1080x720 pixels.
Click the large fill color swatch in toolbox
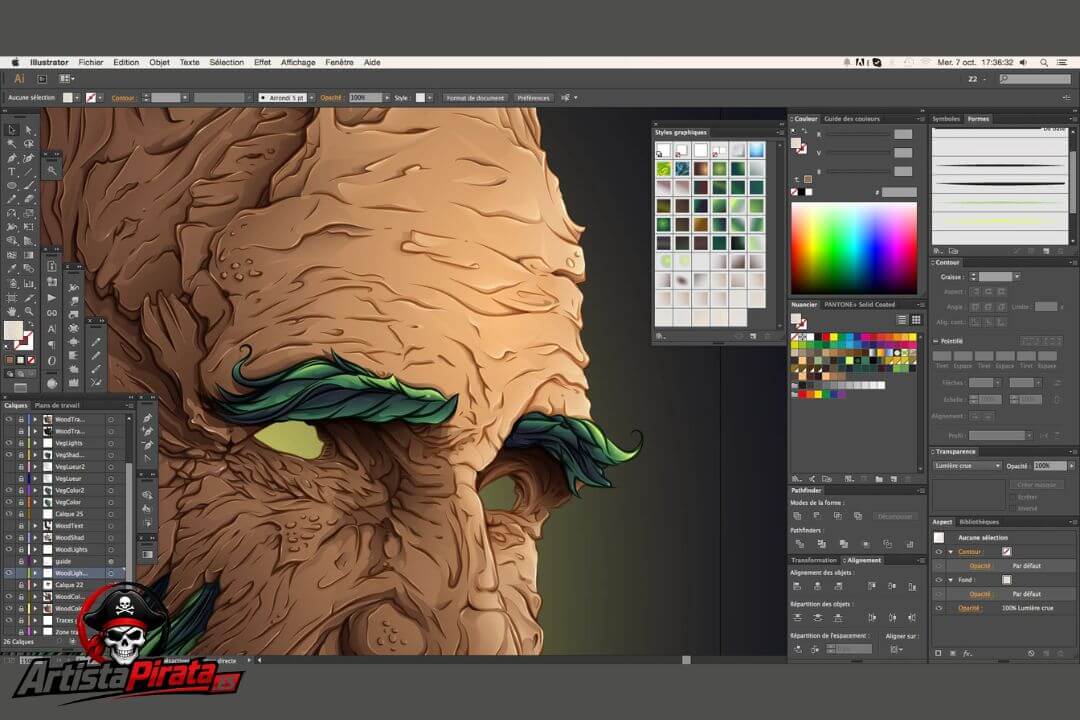(13, 331)
